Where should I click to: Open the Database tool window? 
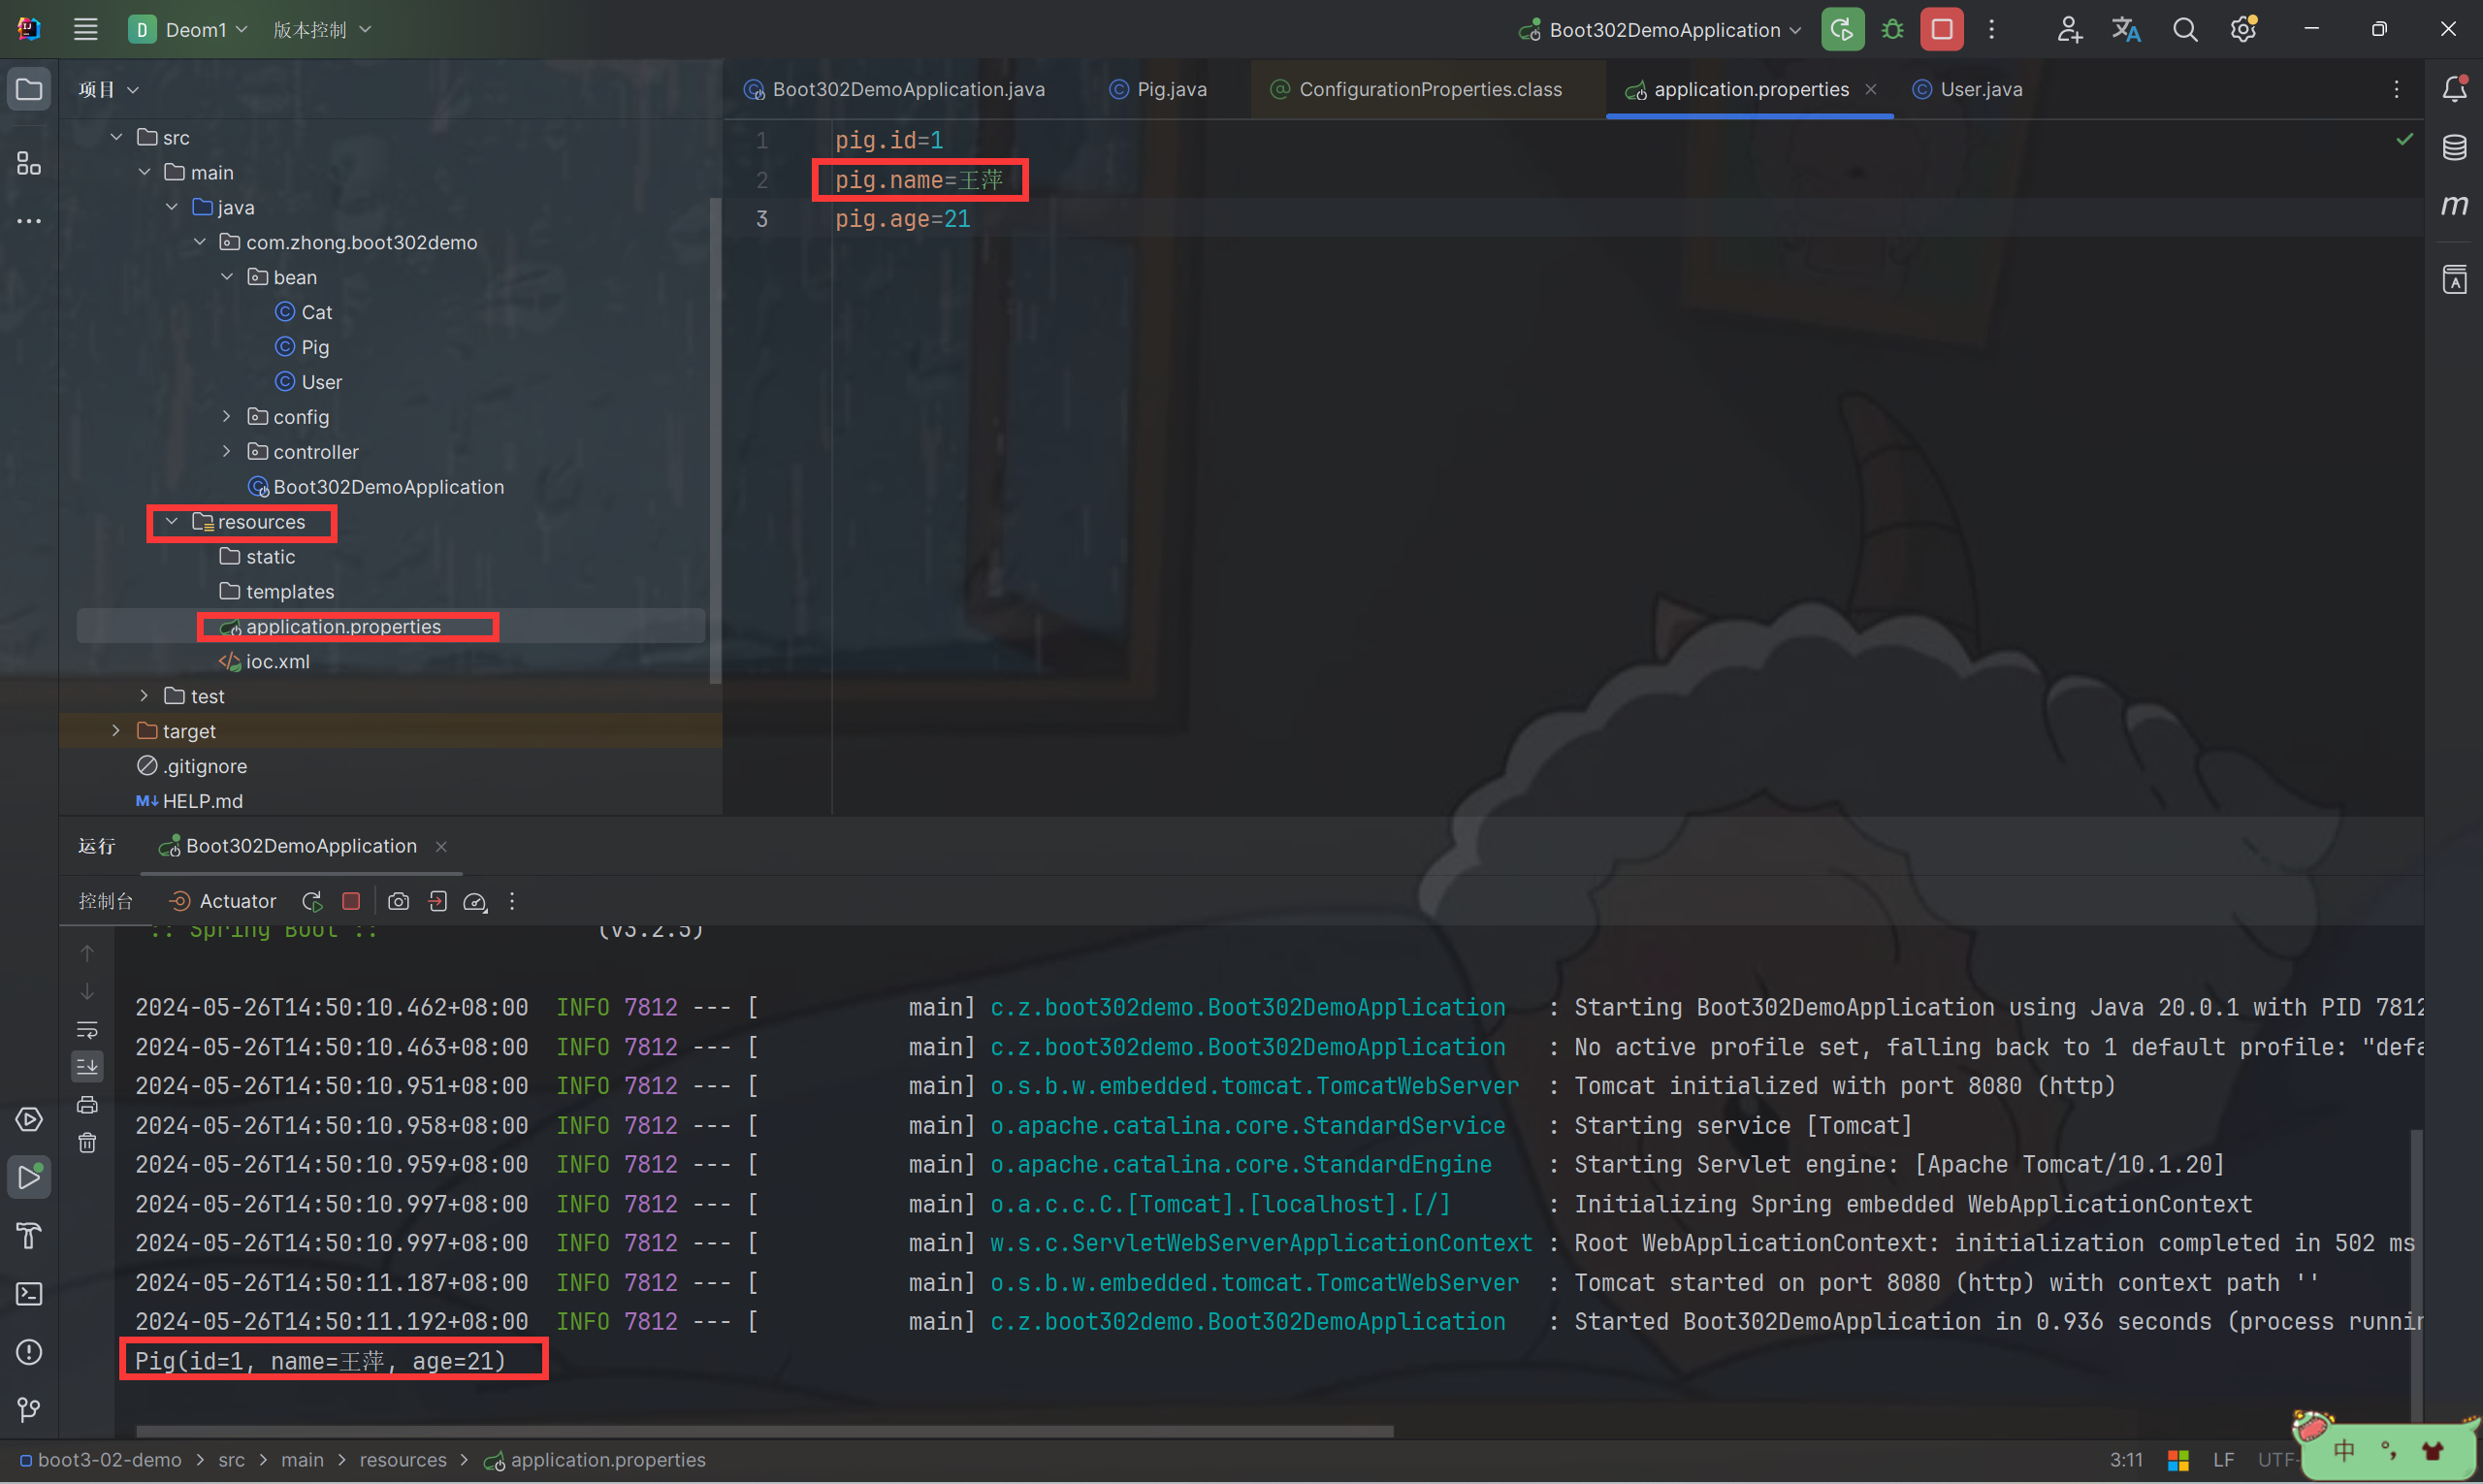(x=2455, y=147)
